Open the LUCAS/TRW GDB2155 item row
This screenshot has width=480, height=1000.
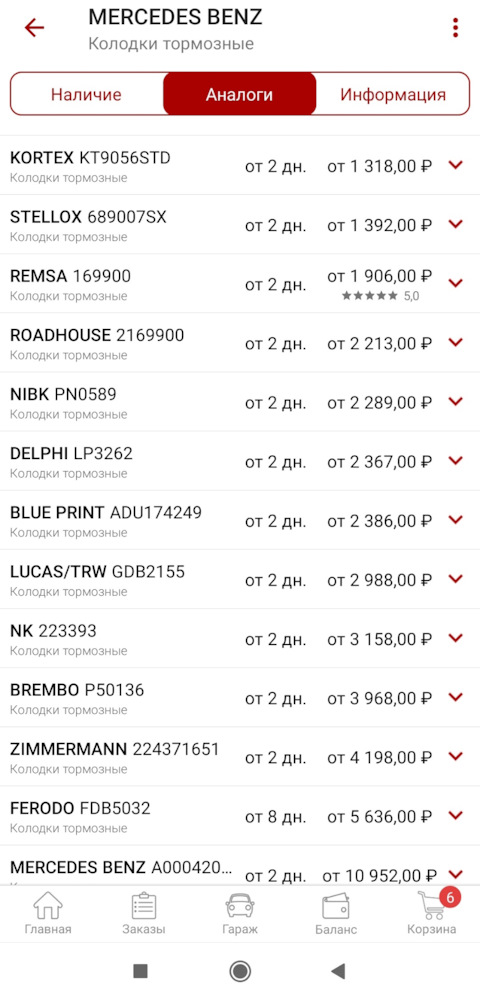pyautogui.click(x=240, y=579)
